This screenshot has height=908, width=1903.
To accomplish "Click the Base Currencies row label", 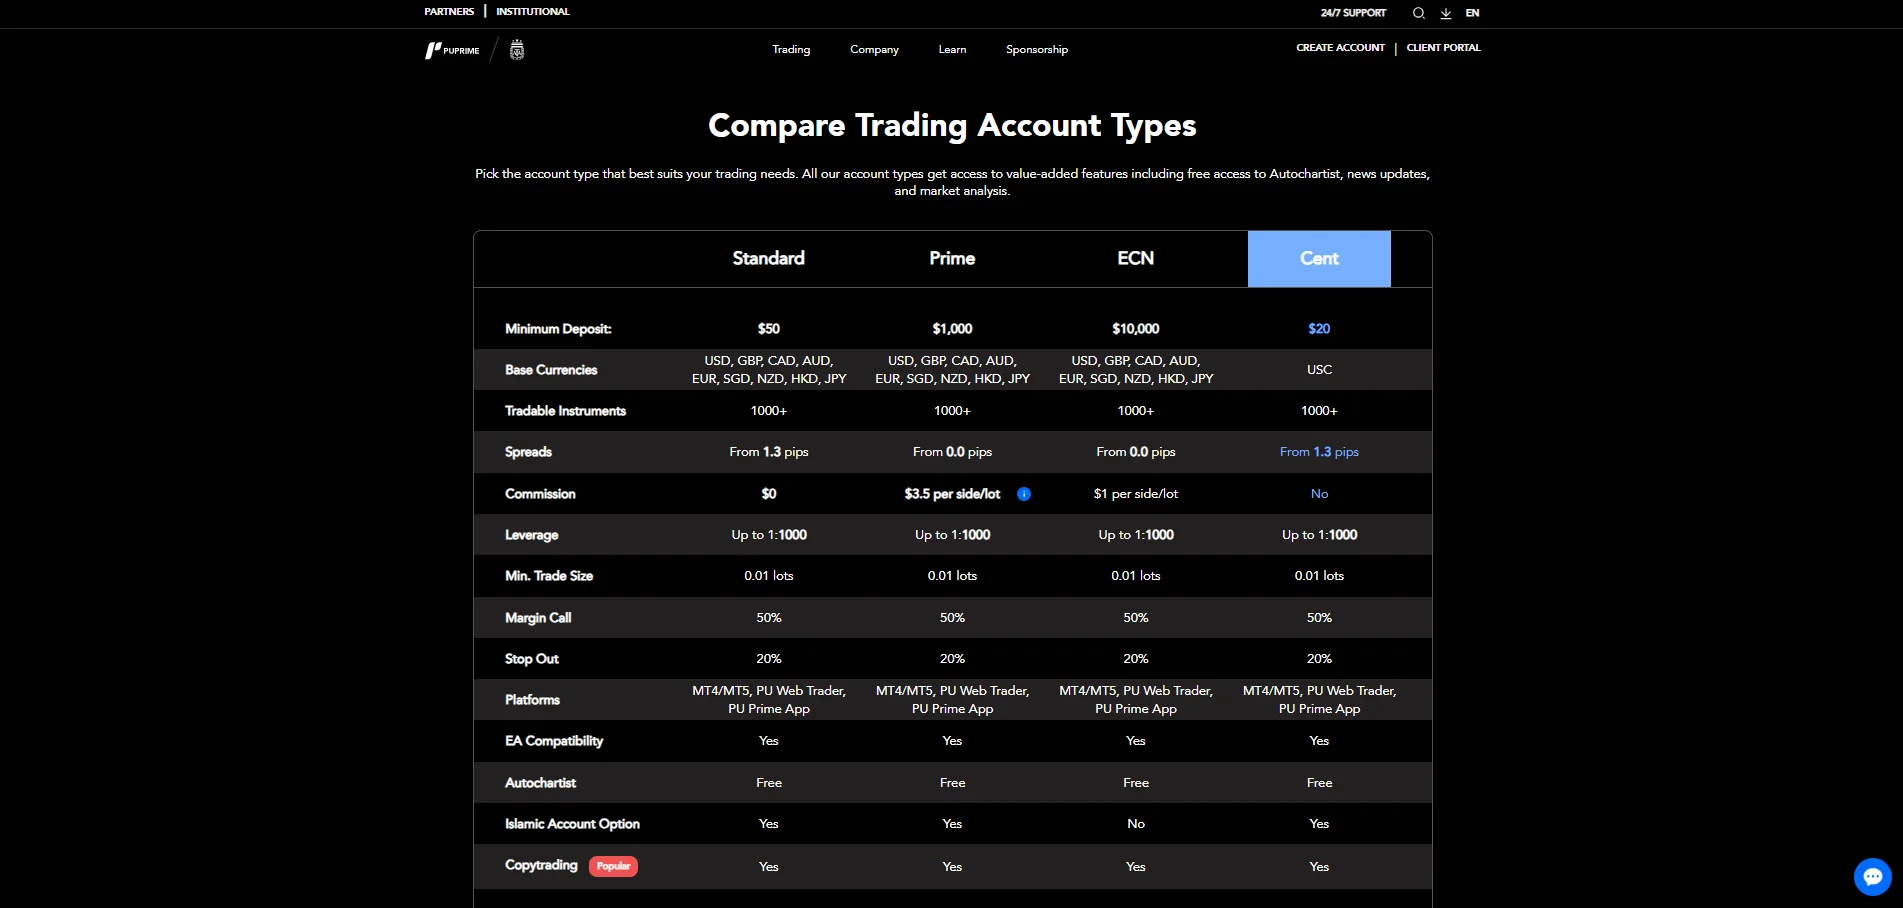I will (x=551, y=370).
